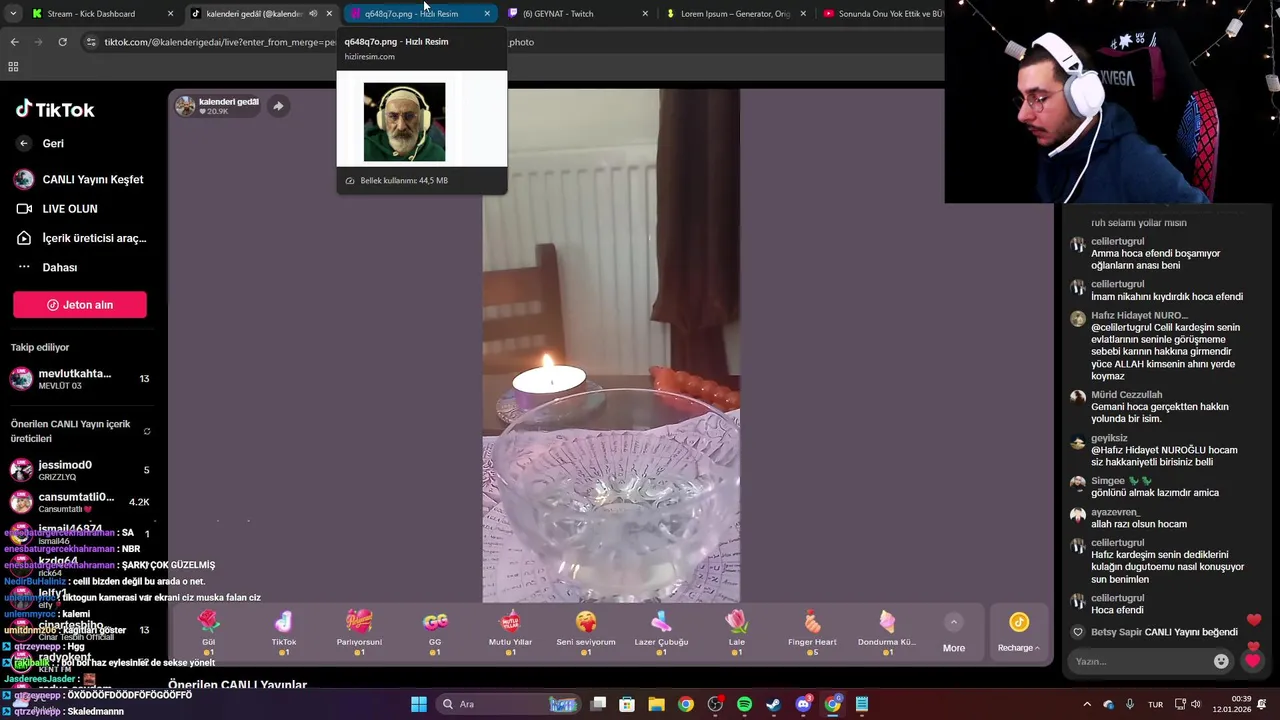Open Discord from the taskbar
Viewport: 1280px width, 720px height.
(803, 704)
